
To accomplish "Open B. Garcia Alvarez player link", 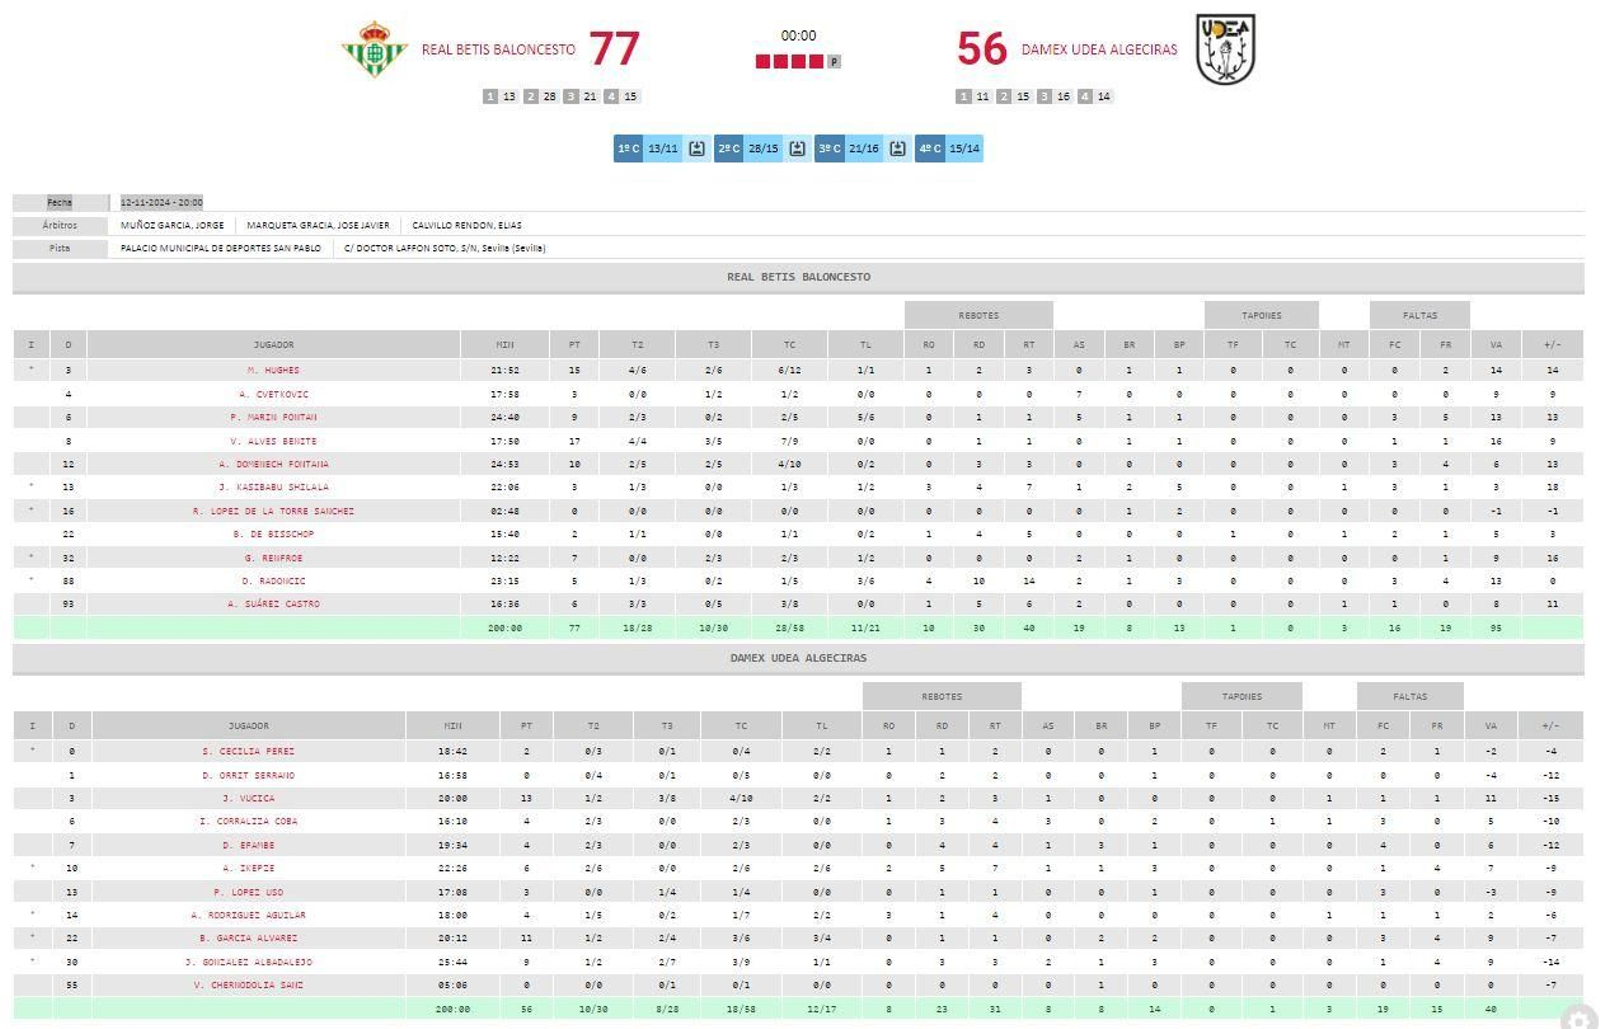I will pos(248,938).
